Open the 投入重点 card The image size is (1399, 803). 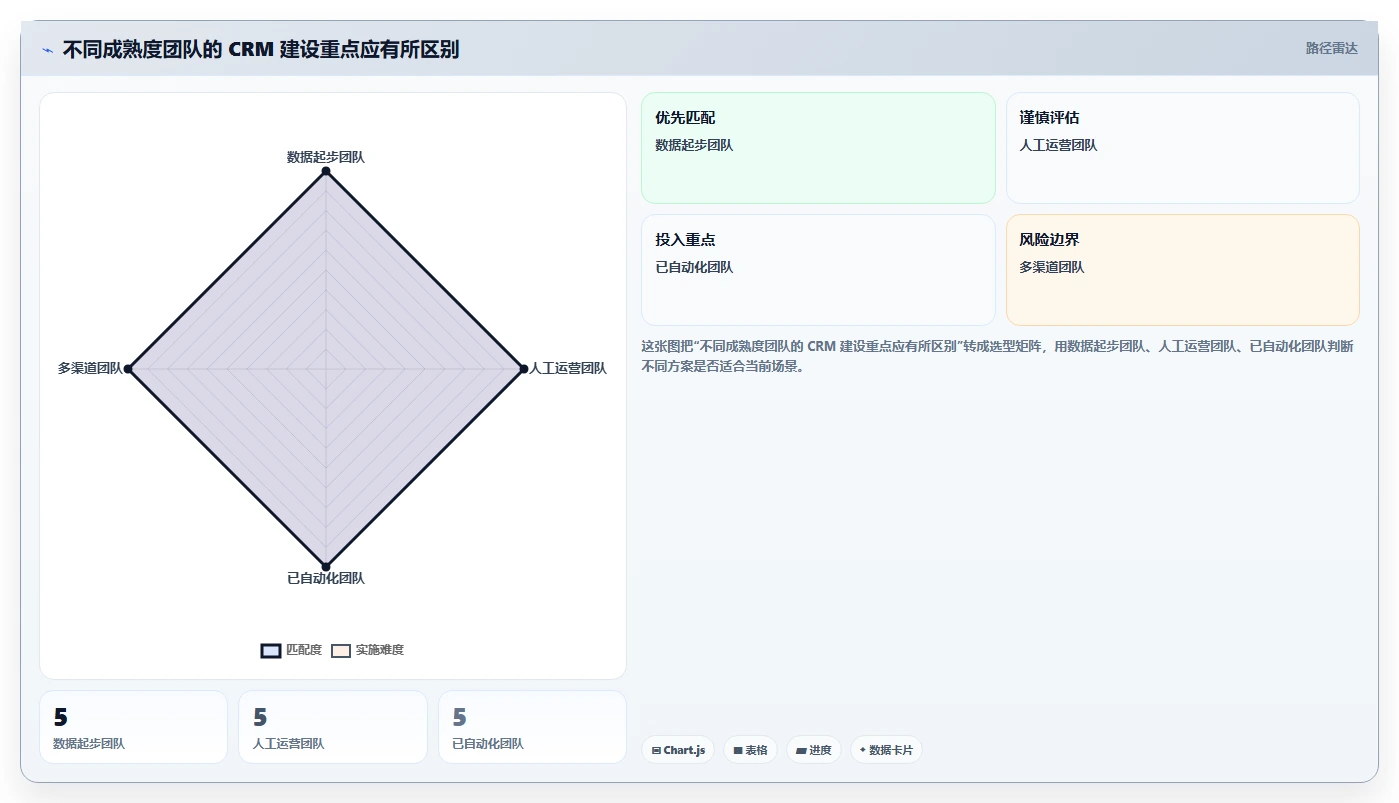818,270
